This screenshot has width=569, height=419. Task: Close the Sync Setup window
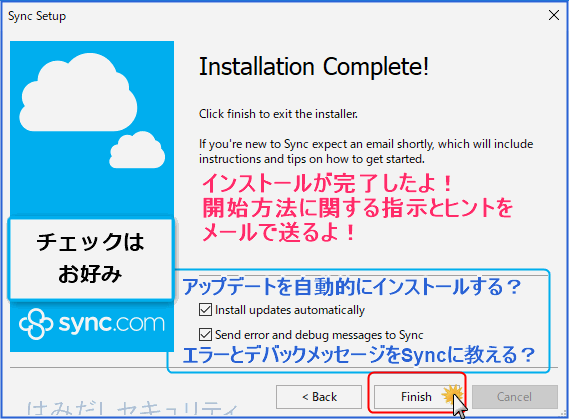pos(554,15)
